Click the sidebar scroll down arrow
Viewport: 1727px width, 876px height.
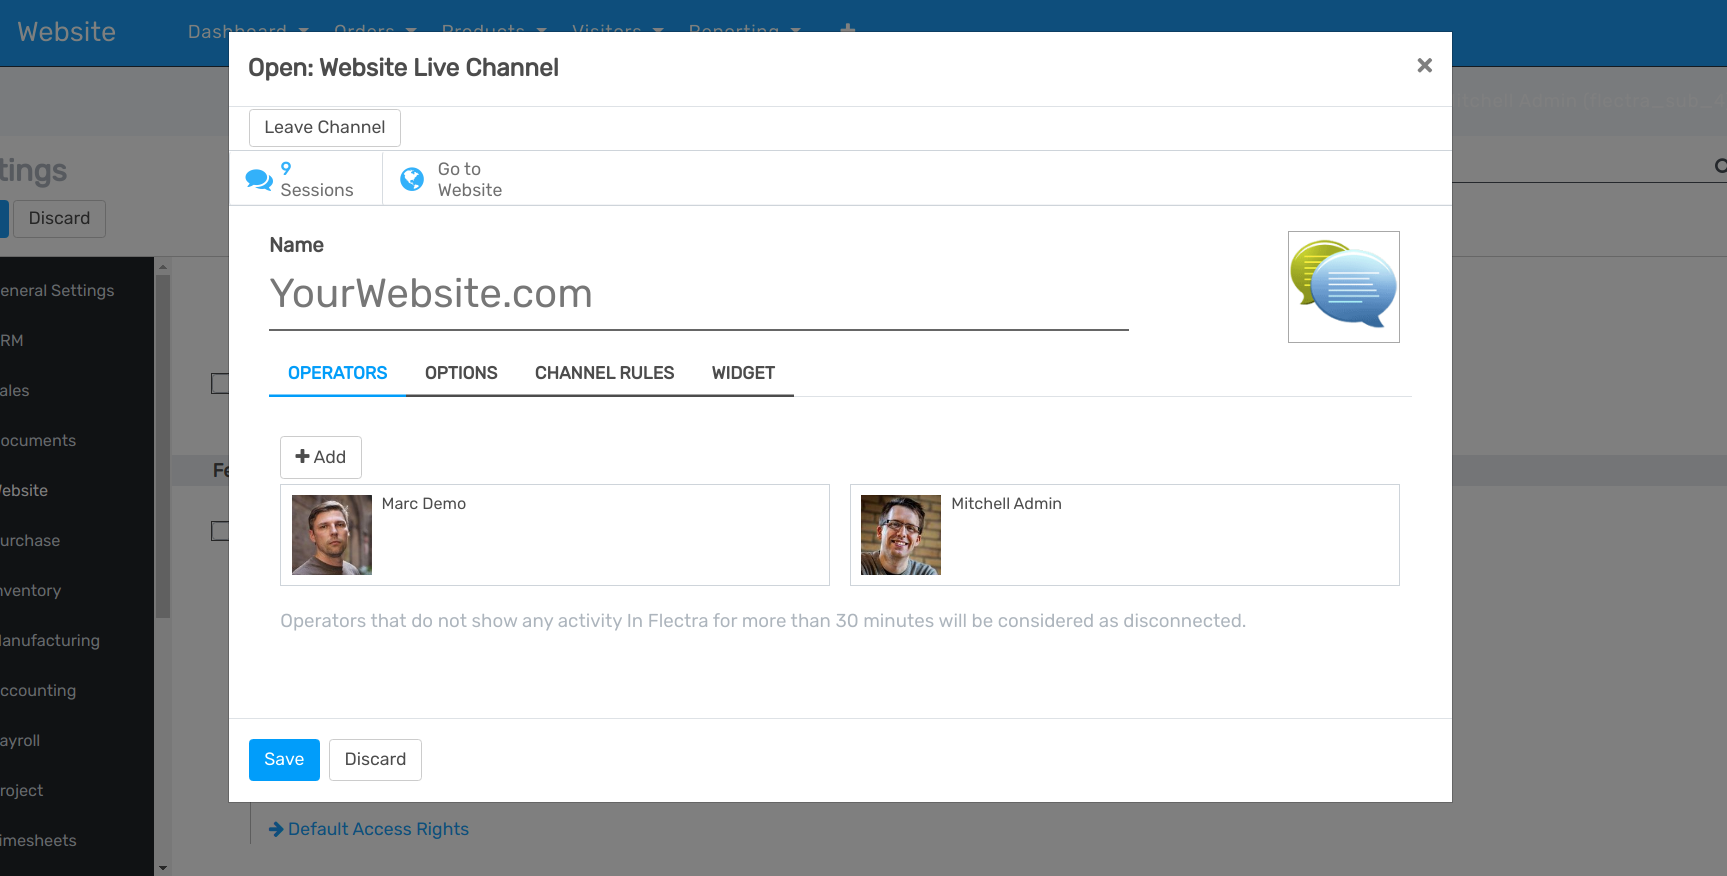[163, 868]
